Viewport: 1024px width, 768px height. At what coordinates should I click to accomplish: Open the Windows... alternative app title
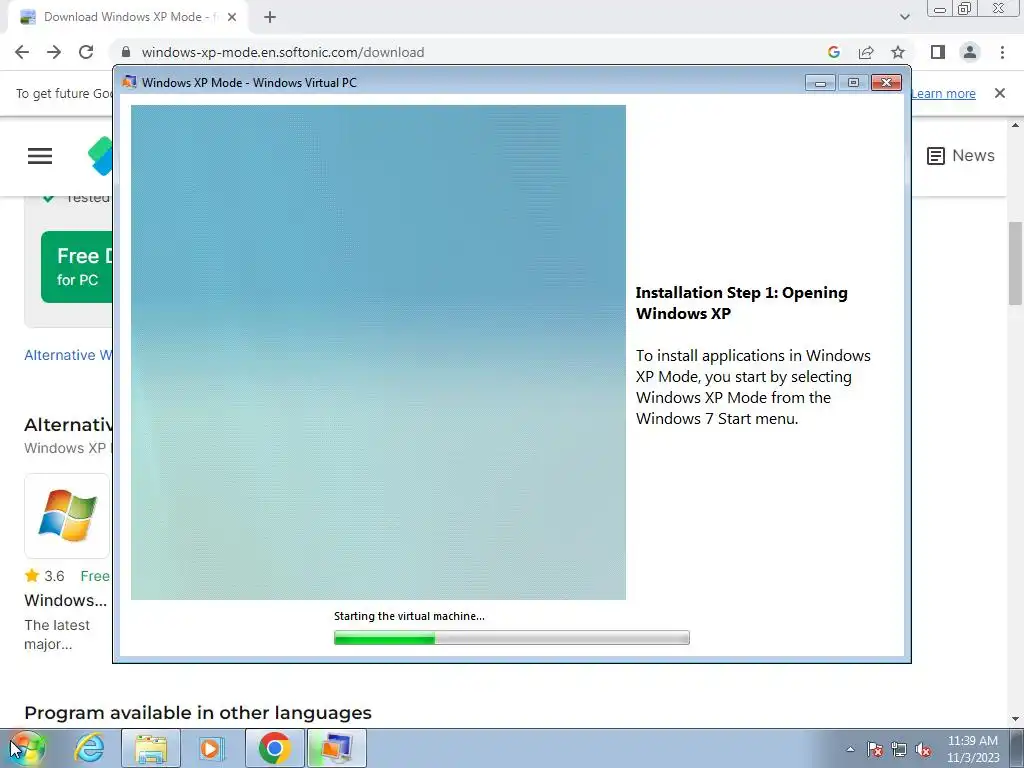point(65,600)
